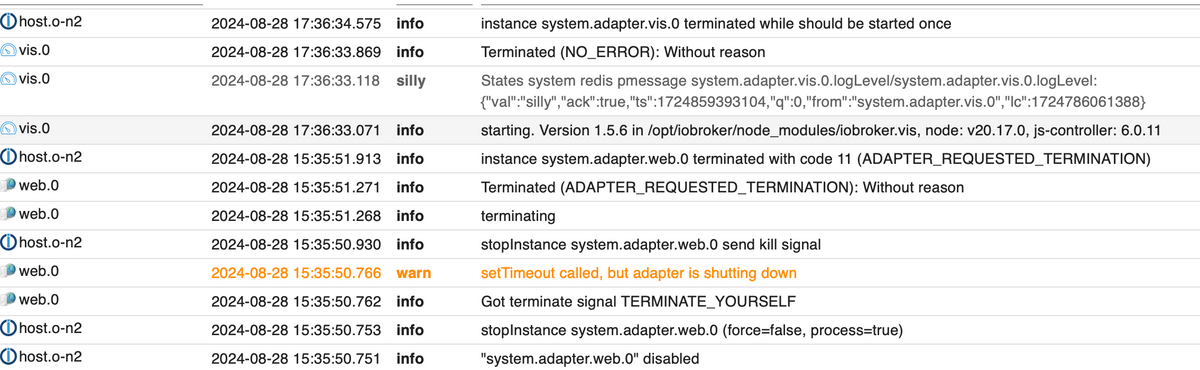Click the 'setTimeout called, but adapter is shutting down' message
Screen dimensions: 1200x370
coord(639,272)
